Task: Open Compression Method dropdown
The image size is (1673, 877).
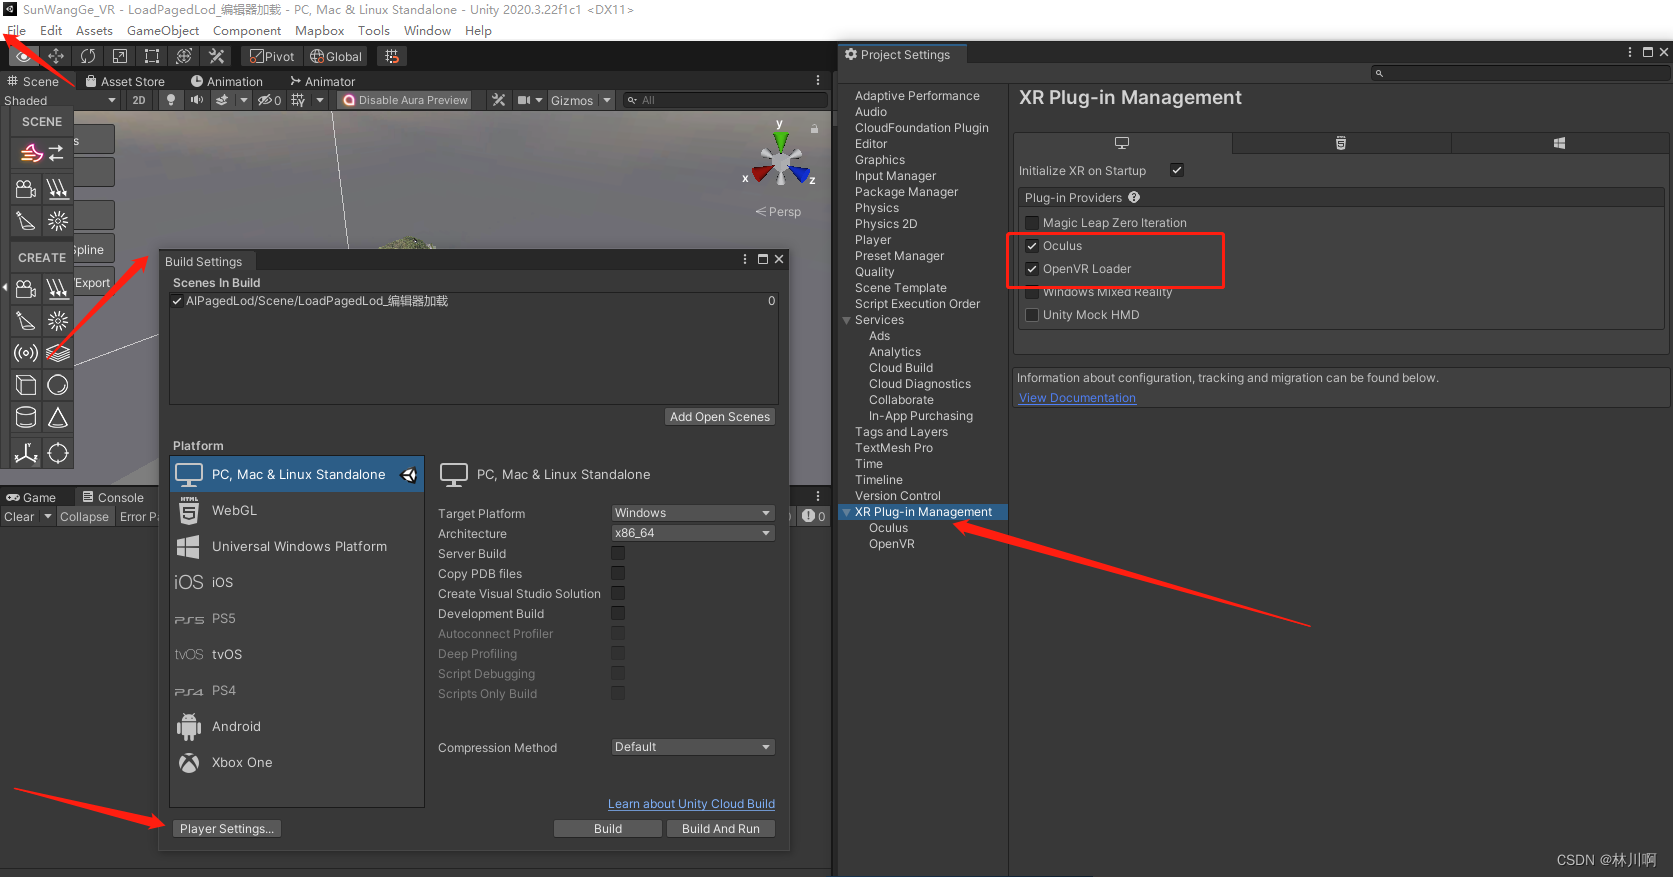Action: pyautogui.click(x=693, y=747)
